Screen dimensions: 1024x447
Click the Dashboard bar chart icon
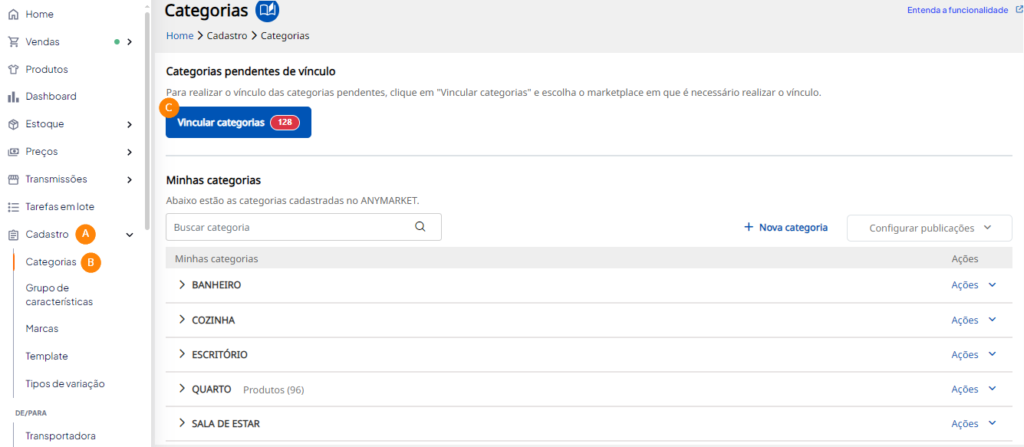coord(12,97)
